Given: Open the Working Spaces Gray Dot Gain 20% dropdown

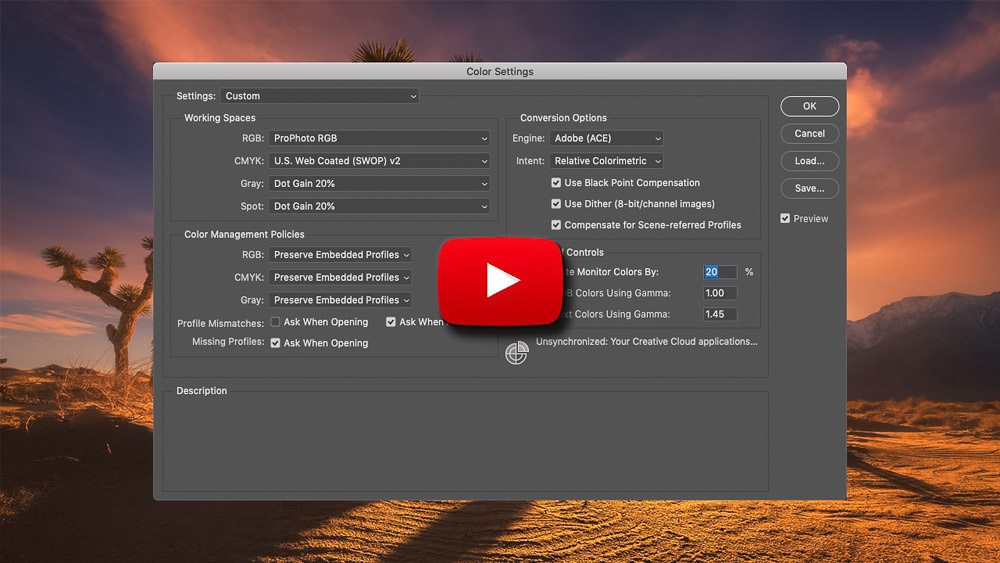Looking at the screenshot, I should tap(379, 184).
